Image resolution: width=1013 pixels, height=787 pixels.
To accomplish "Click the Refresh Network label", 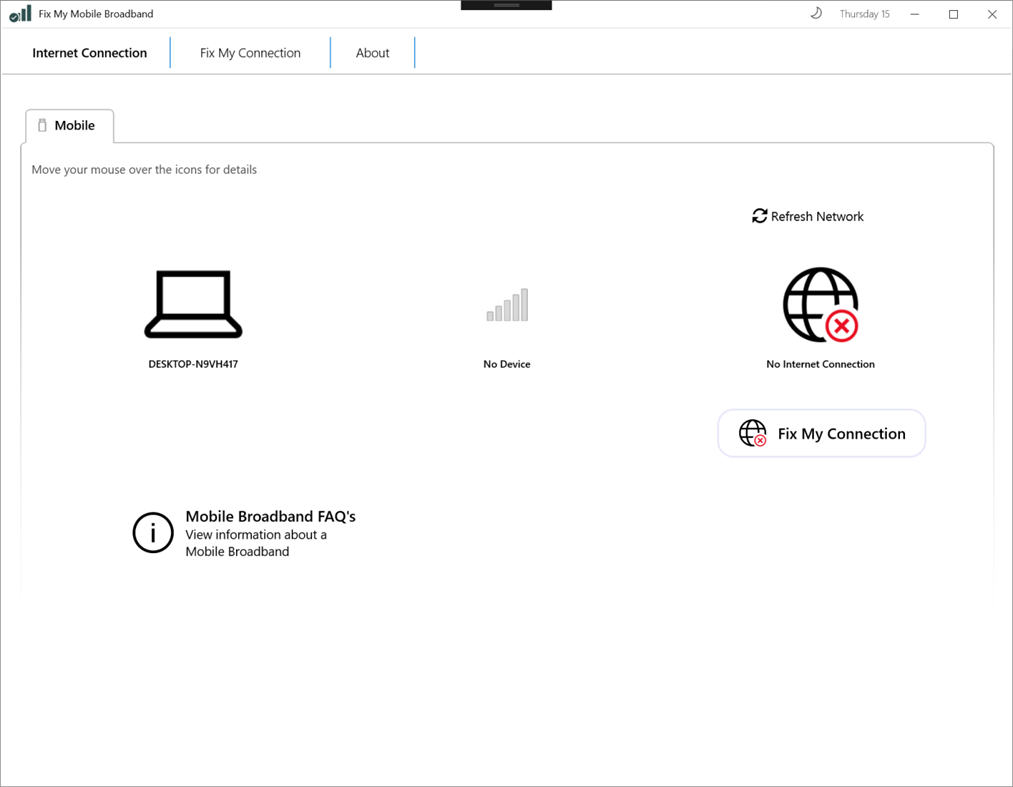I will coord(817,216).
